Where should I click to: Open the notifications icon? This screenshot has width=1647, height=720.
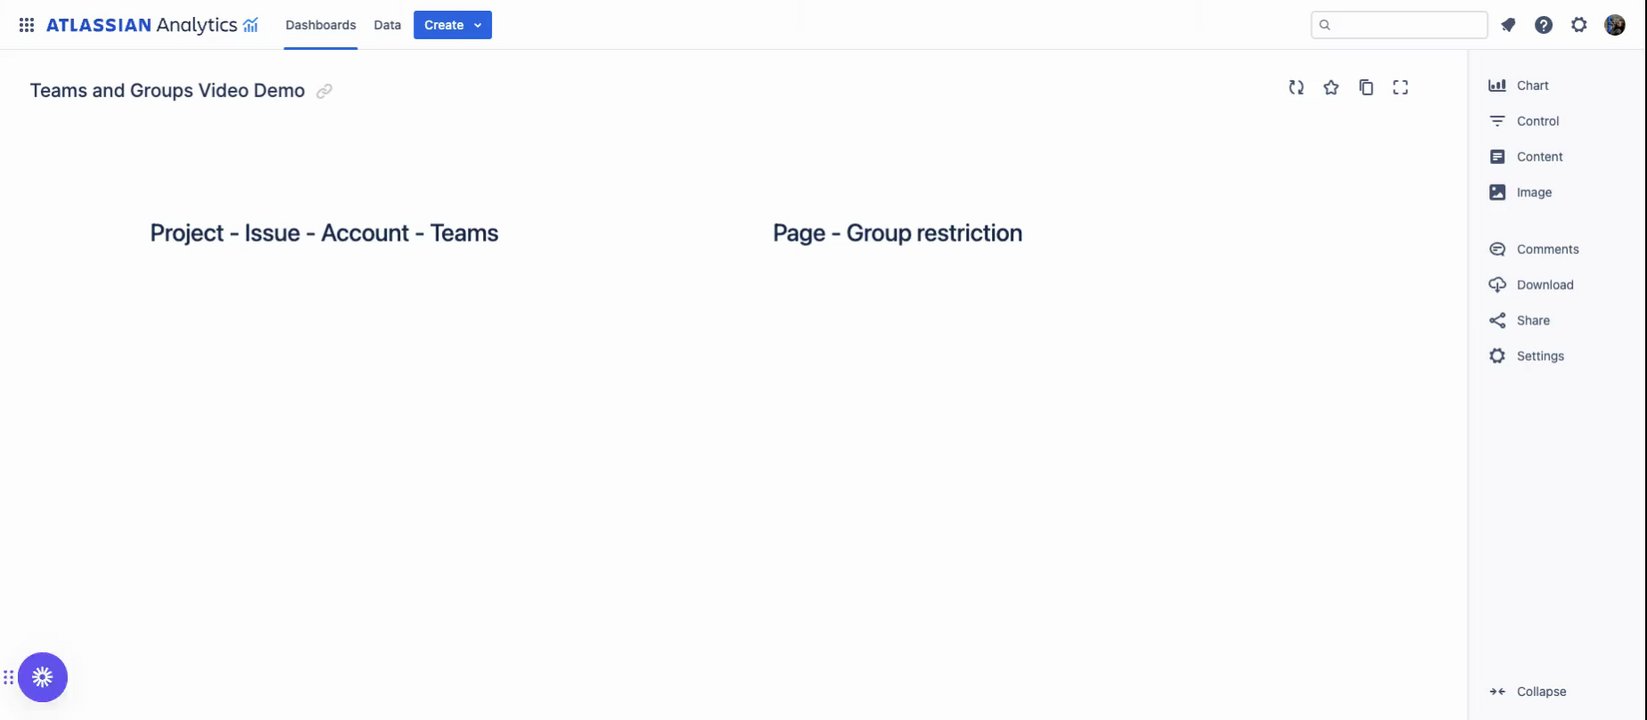point(1508,25)
